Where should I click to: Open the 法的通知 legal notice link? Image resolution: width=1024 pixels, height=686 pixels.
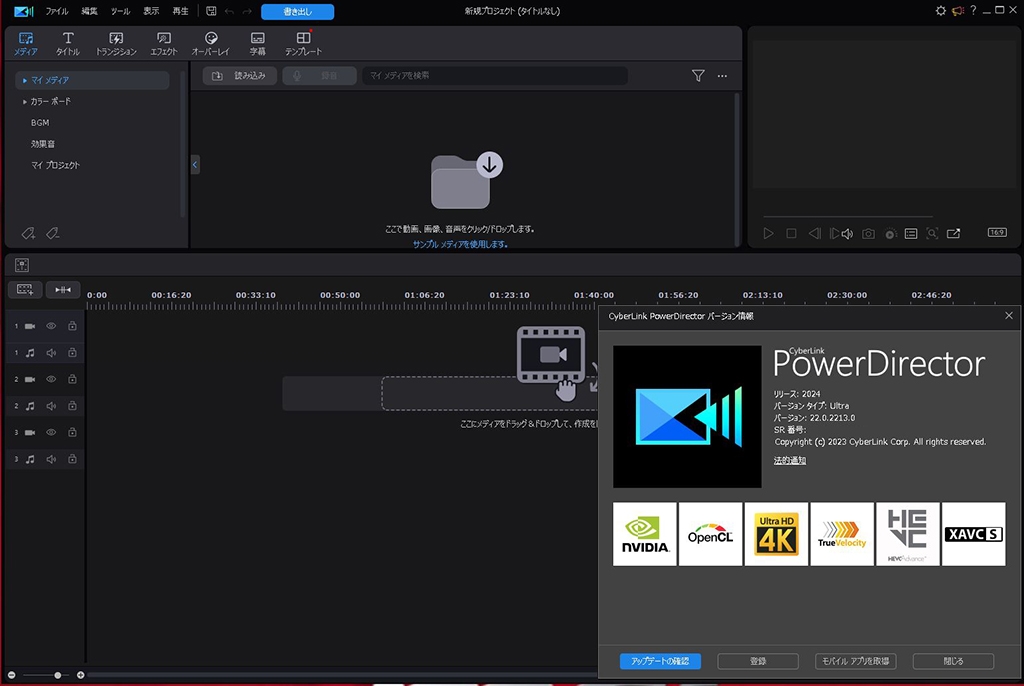789,461
